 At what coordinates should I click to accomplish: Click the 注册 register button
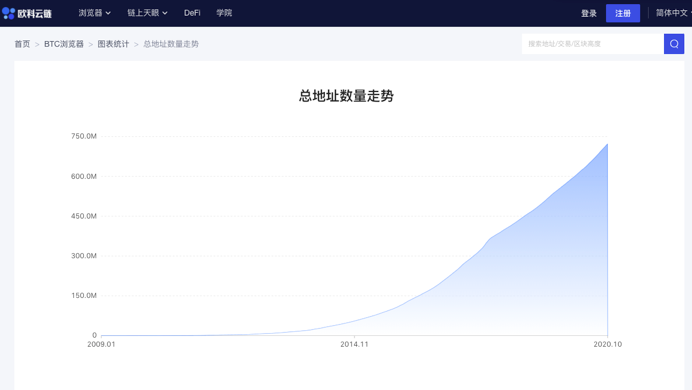coord(623,13)
